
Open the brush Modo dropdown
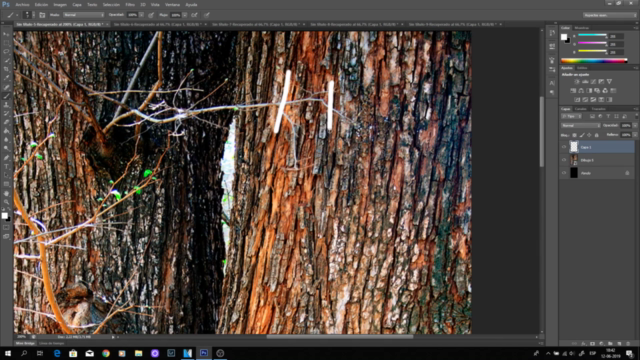tap(84, 15)
